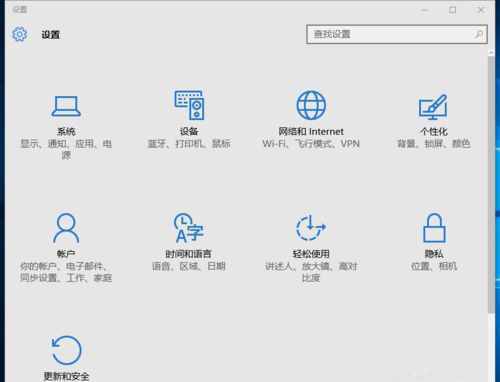Click the vertical scrollbar thumb

pyautogui.click(x=491, y=184)
